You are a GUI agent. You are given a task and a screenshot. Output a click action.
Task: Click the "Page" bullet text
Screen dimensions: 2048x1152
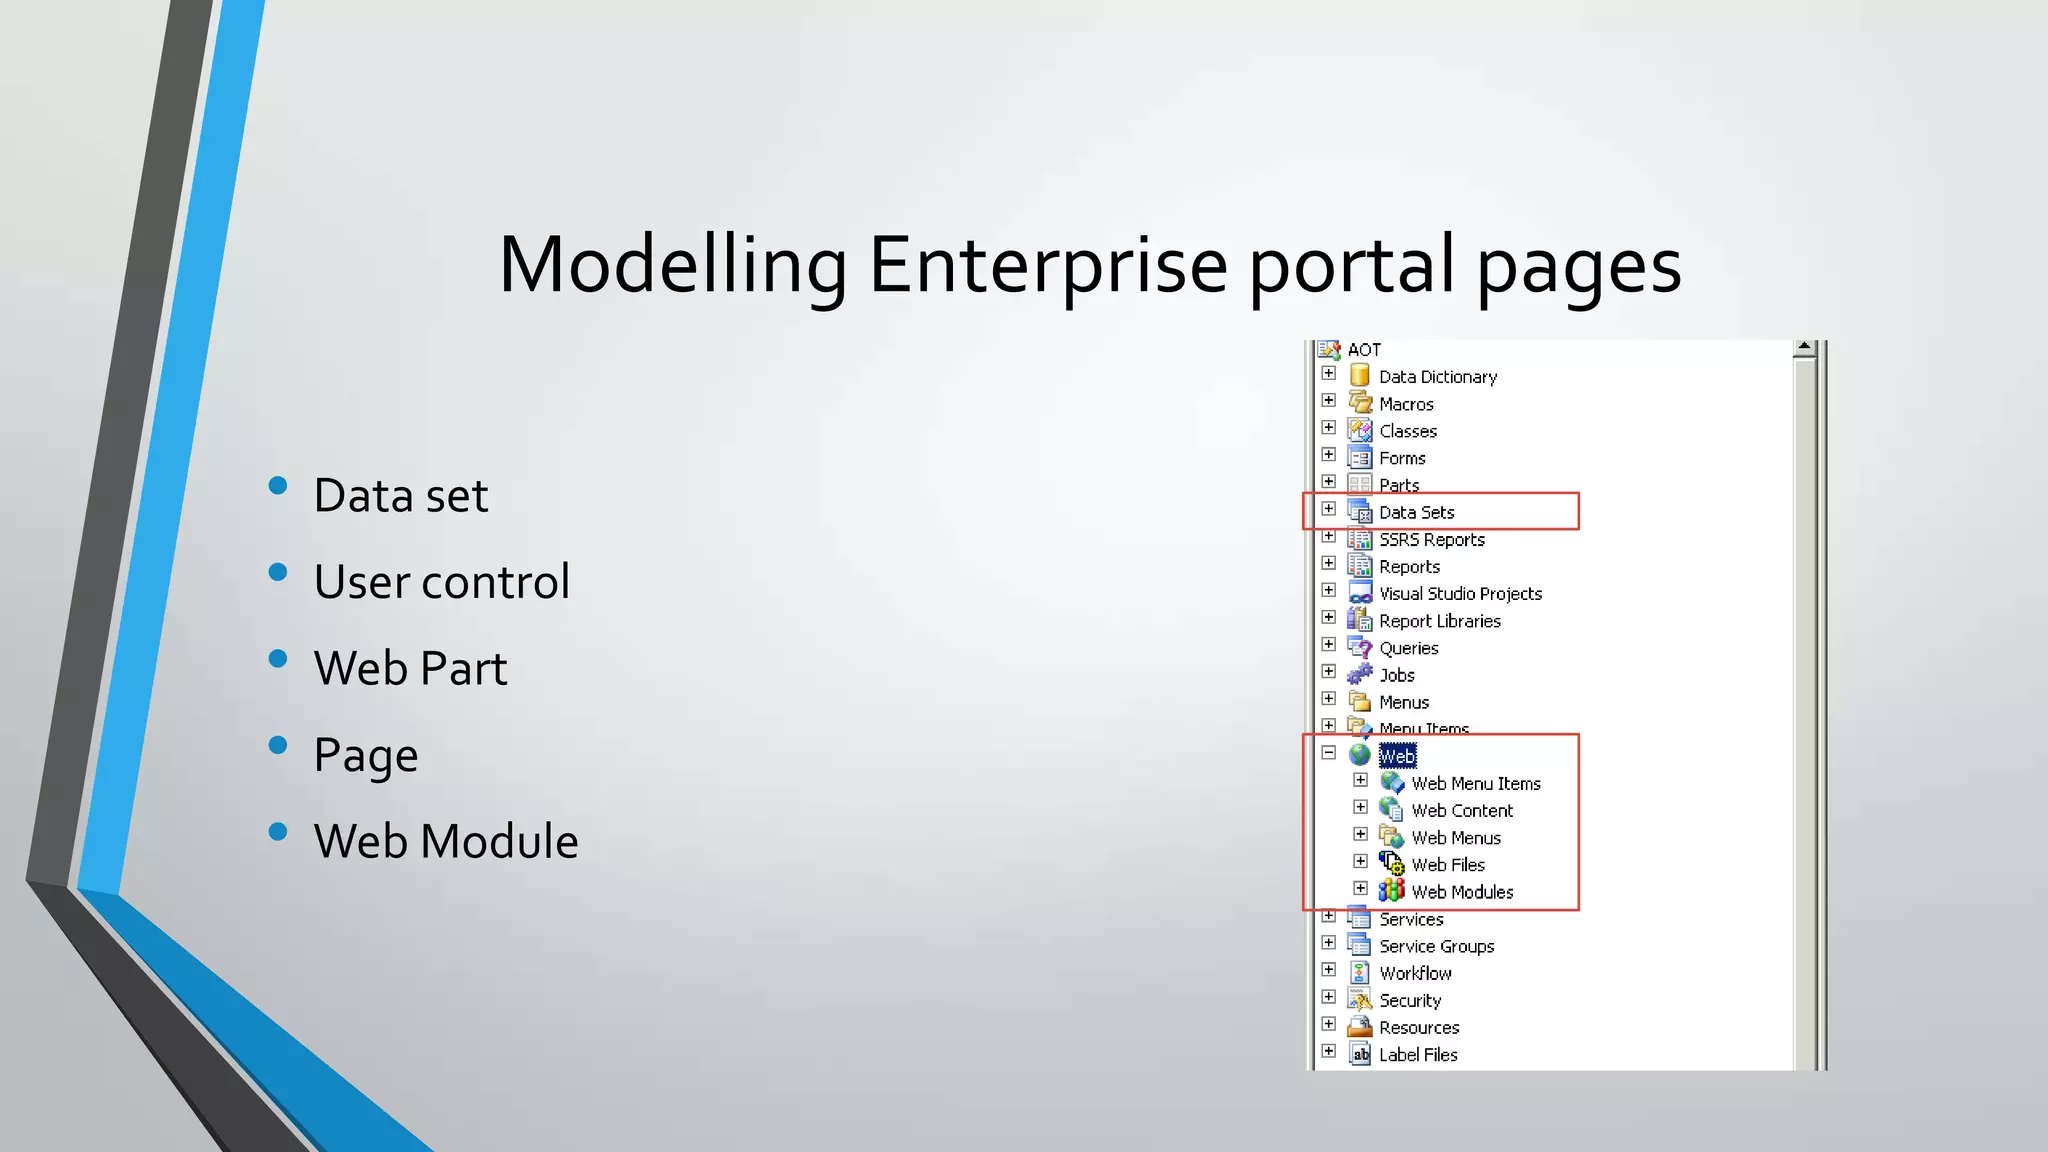[x=365, y=756]
